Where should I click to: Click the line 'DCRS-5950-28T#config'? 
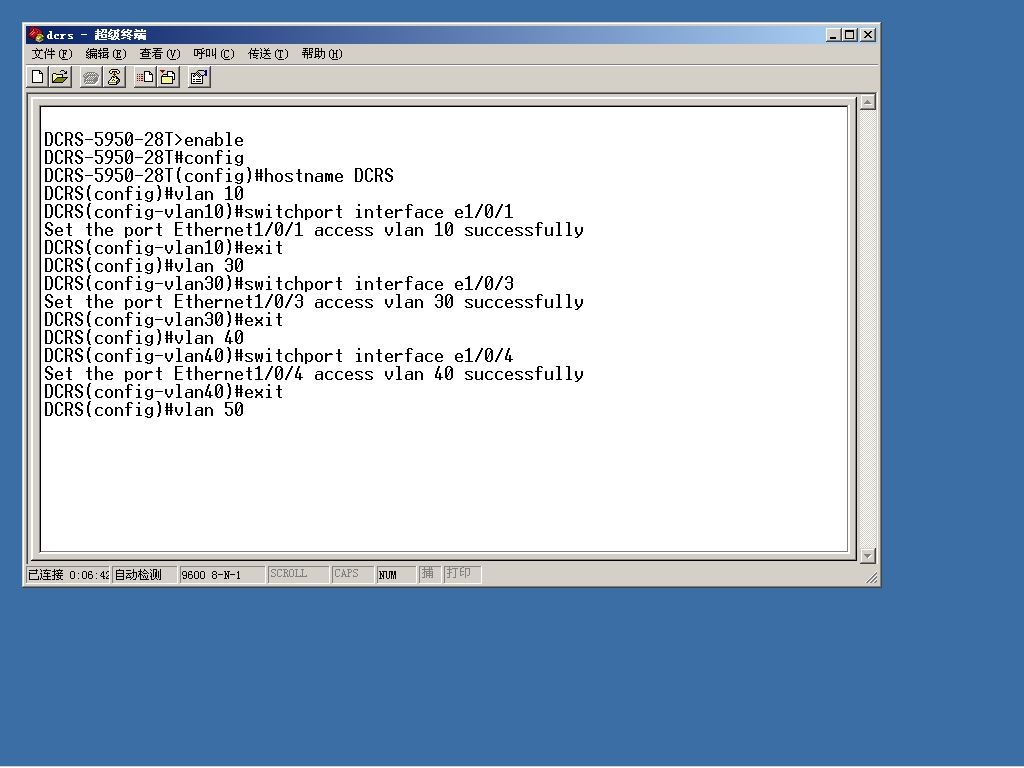coord(144,158)
